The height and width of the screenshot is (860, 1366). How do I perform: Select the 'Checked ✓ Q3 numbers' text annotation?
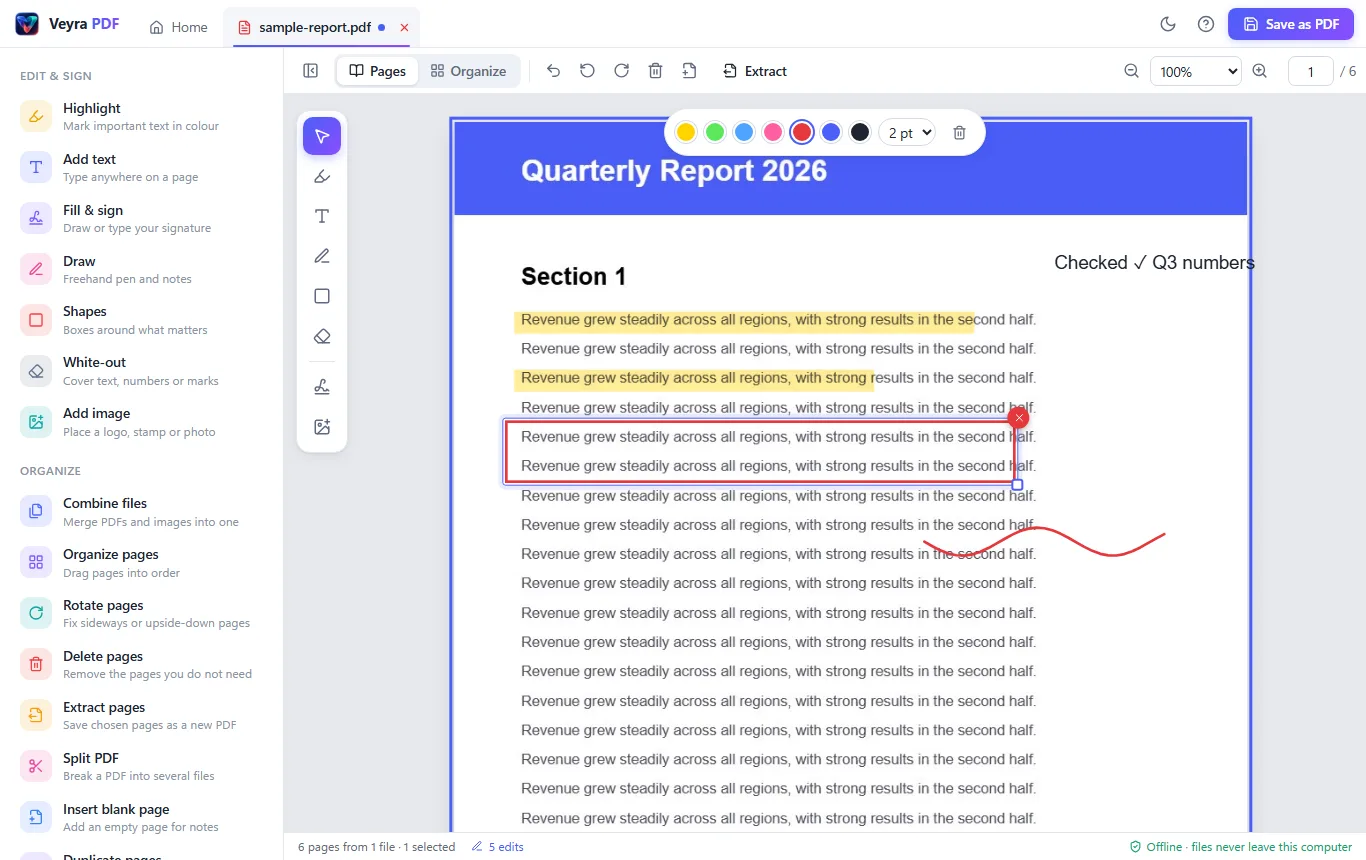pos(1154,262)
